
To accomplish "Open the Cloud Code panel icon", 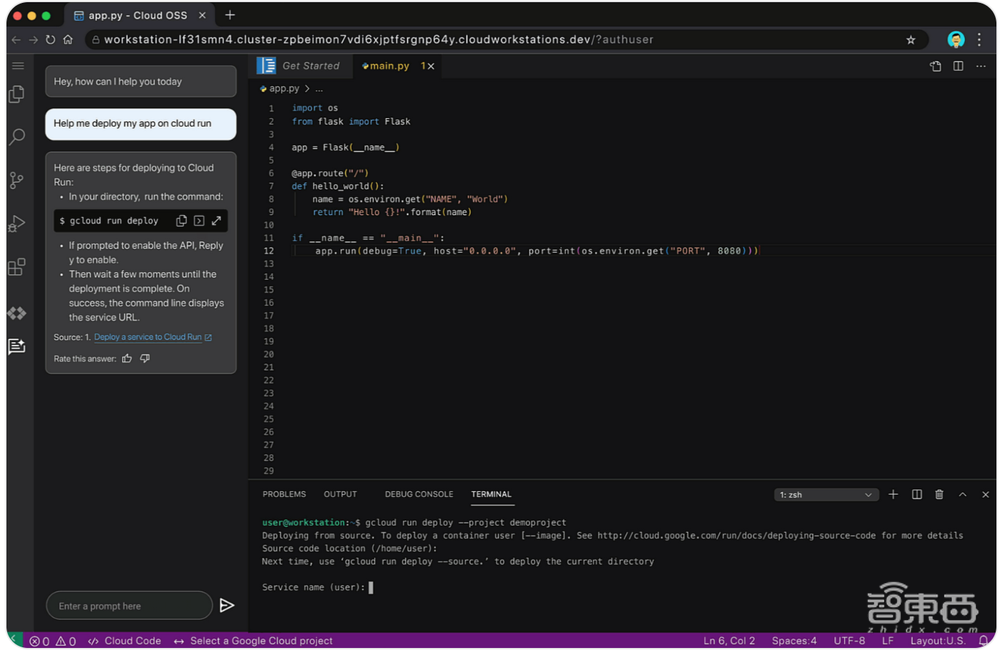I will click(16, 313).
